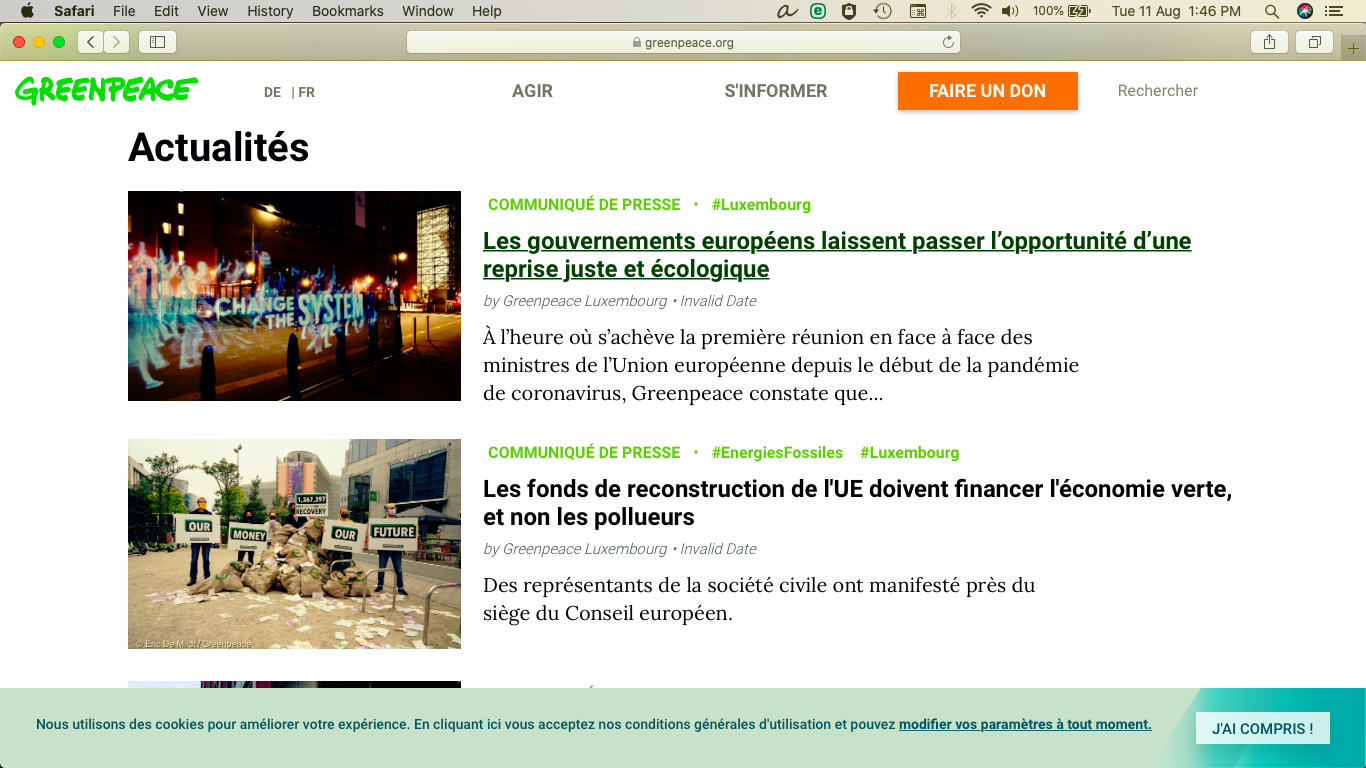The height and width of the screenshot is (768, 1366).
Task: Click the Actualités heading
Action: 219,147
